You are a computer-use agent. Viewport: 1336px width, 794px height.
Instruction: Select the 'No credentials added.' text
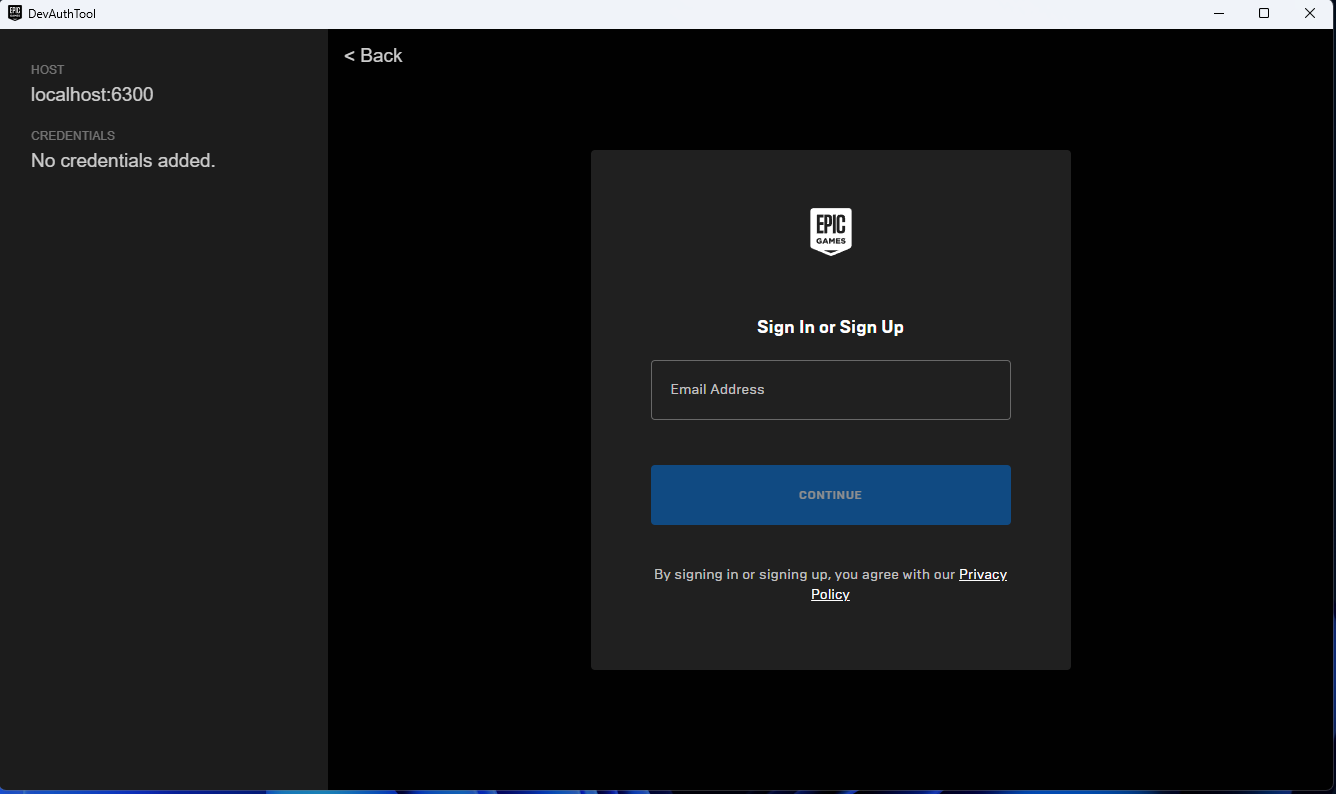[123, 161]
